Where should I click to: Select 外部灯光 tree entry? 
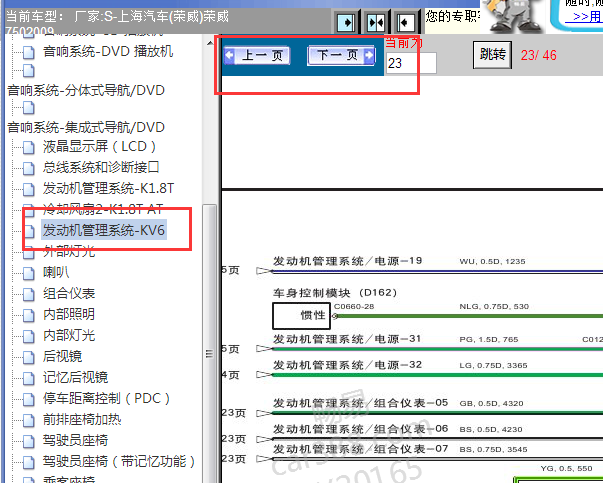tap(69, 251)
